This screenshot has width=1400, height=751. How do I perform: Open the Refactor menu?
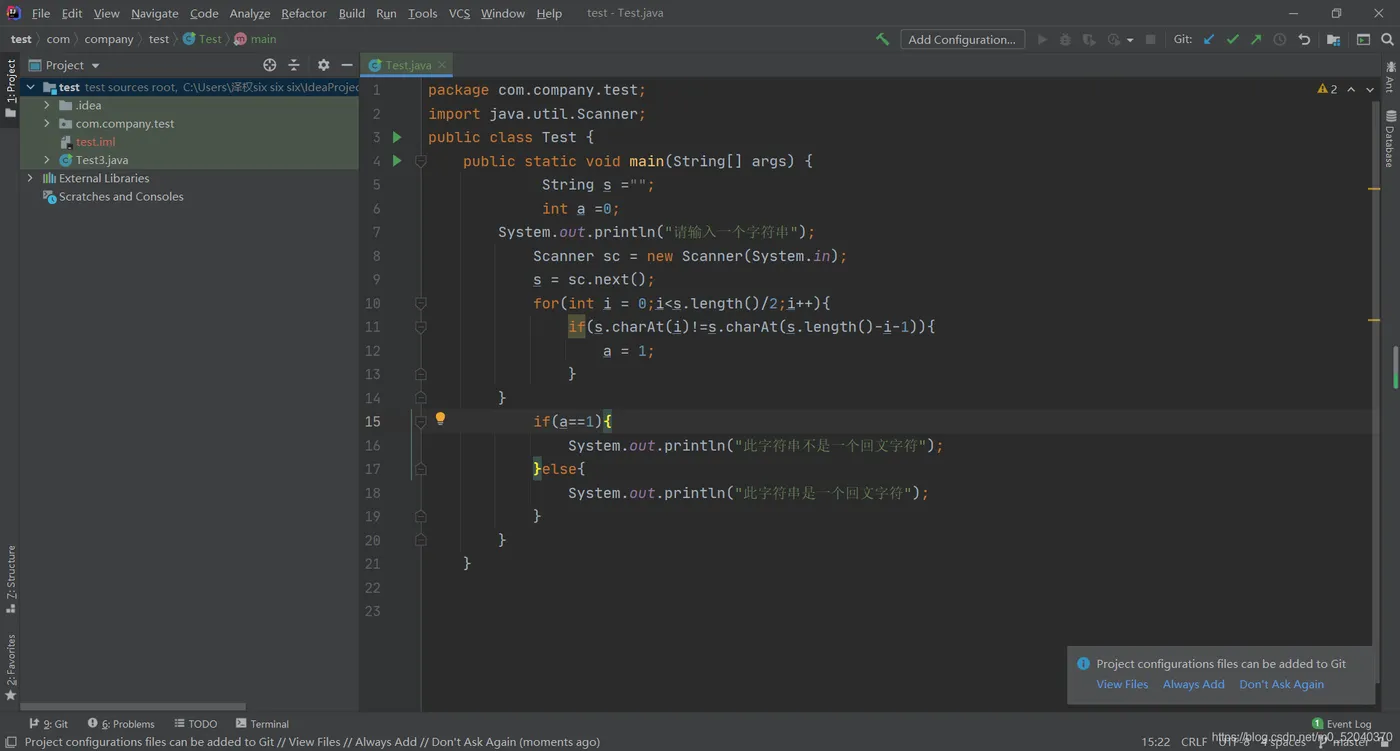pyautogui.click(x=304, y=13)
